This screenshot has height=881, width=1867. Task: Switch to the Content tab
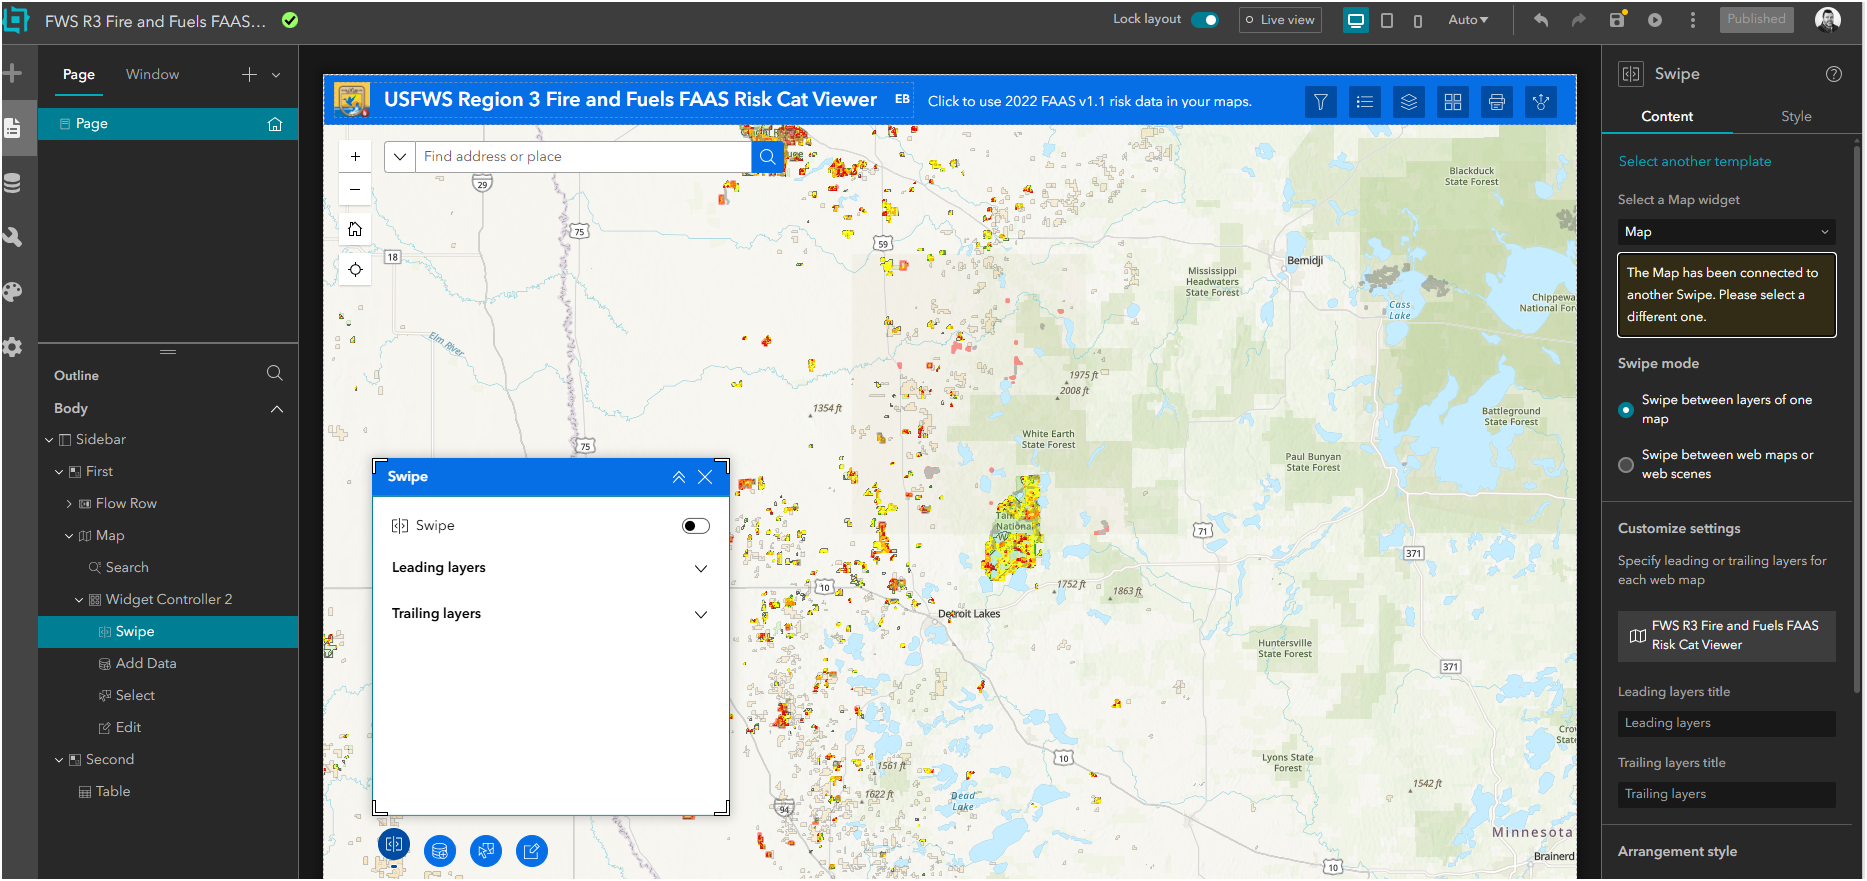point(1667,116)
